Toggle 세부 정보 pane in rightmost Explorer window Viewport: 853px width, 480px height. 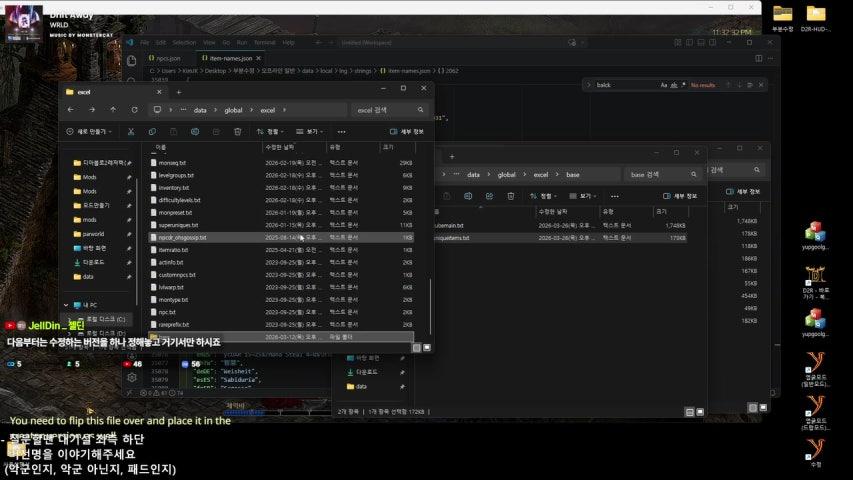coord(743,192)
